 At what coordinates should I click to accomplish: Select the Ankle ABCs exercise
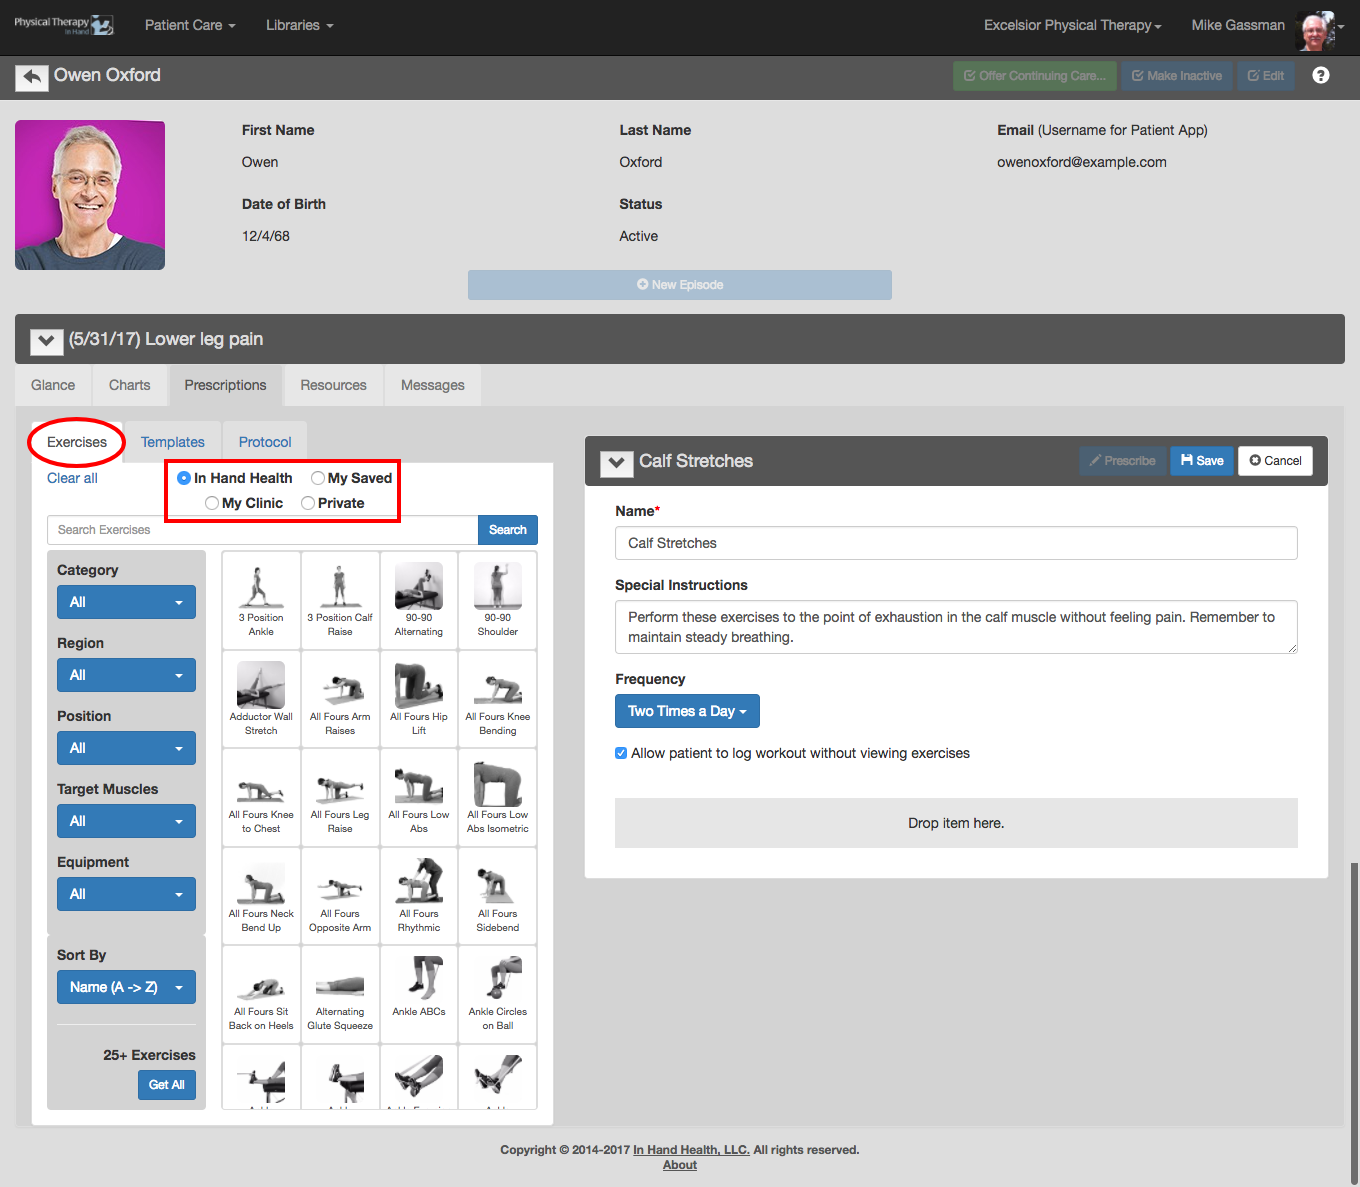tap(419, 994)
